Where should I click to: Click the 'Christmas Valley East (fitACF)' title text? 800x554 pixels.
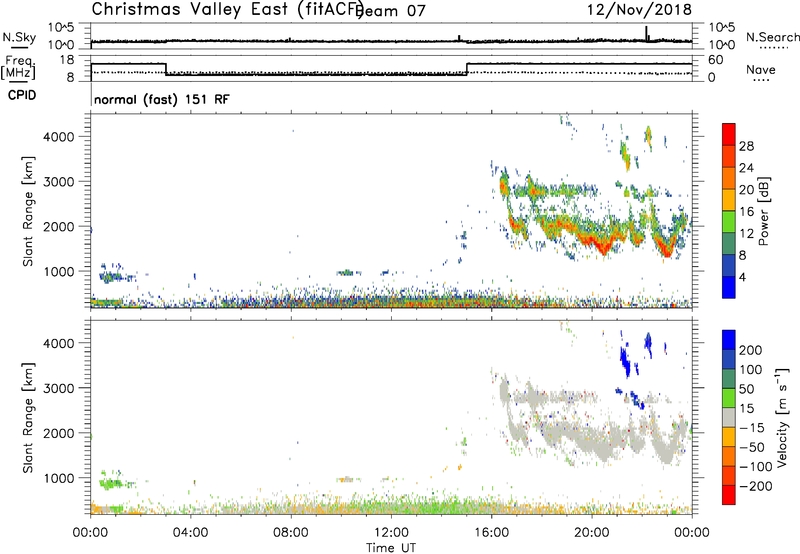point(228,10)
